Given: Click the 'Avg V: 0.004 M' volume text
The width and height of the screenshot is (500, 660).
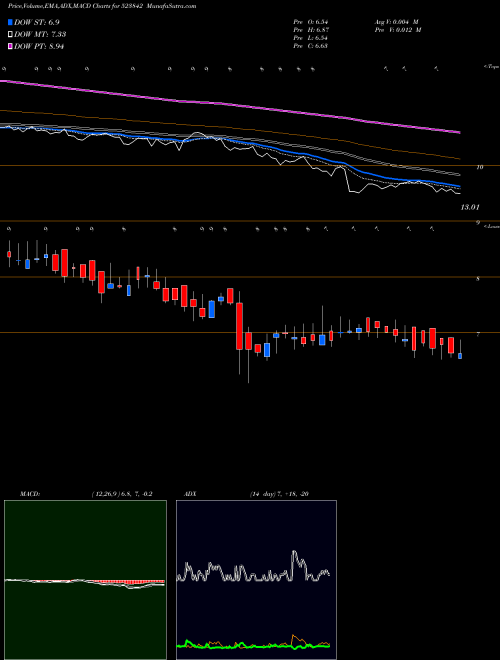Looking at the screenshot, I should point(397,22).
